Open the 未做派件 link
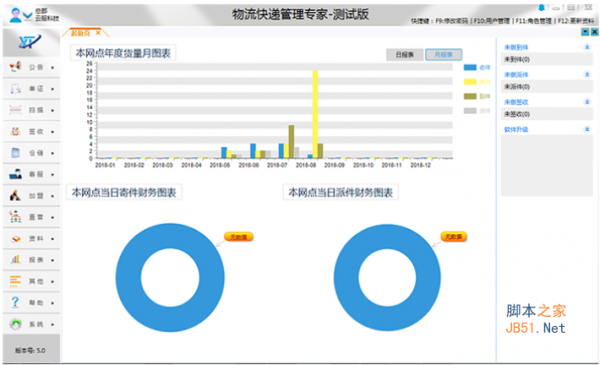 pos(516,74)
